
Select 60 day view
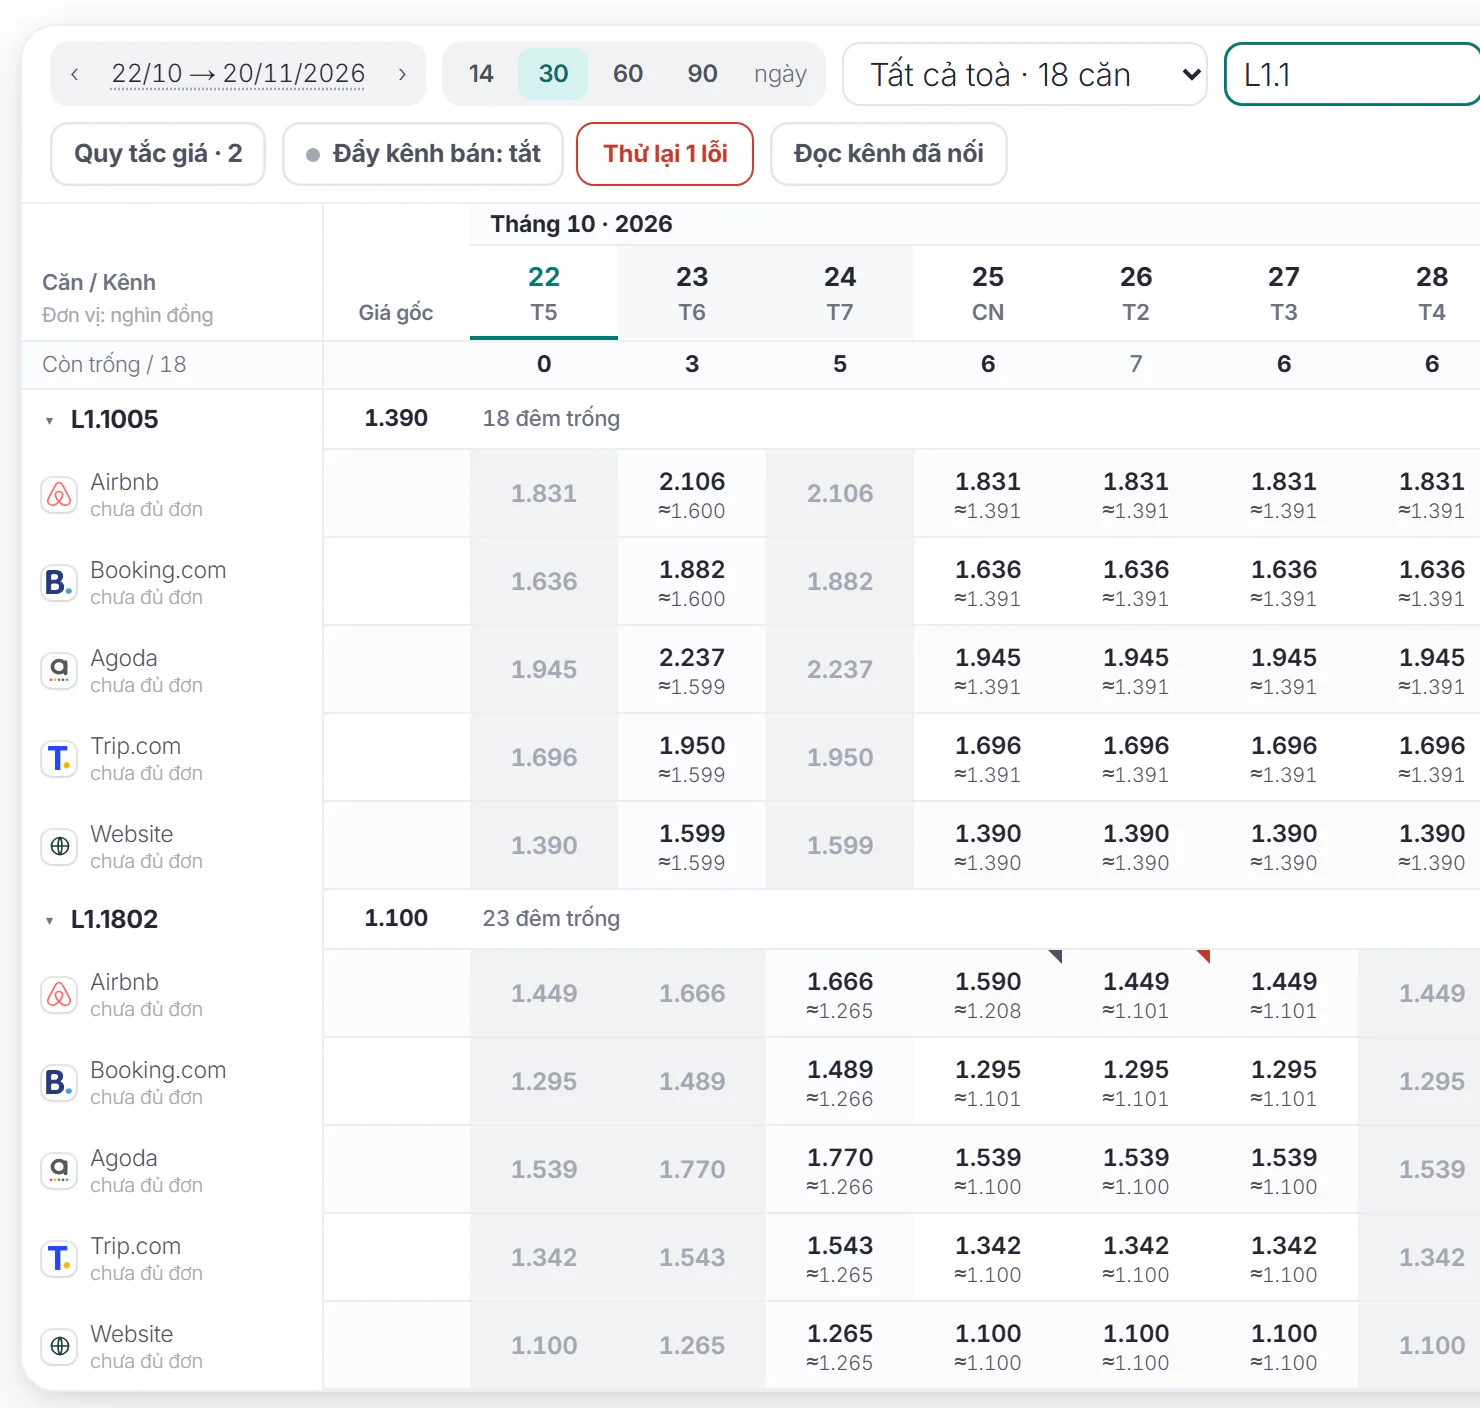click(628, 74)
